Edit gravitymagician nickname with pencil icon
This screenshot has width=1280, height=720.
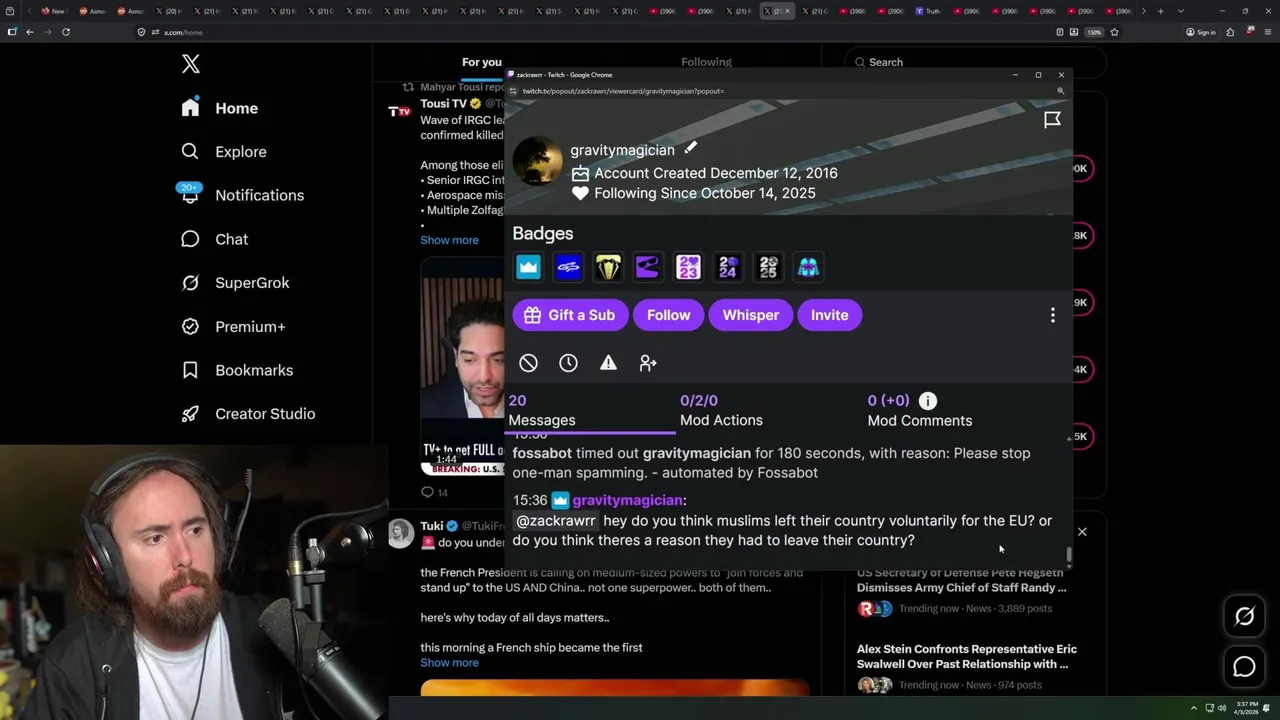[x=690, y=148]
